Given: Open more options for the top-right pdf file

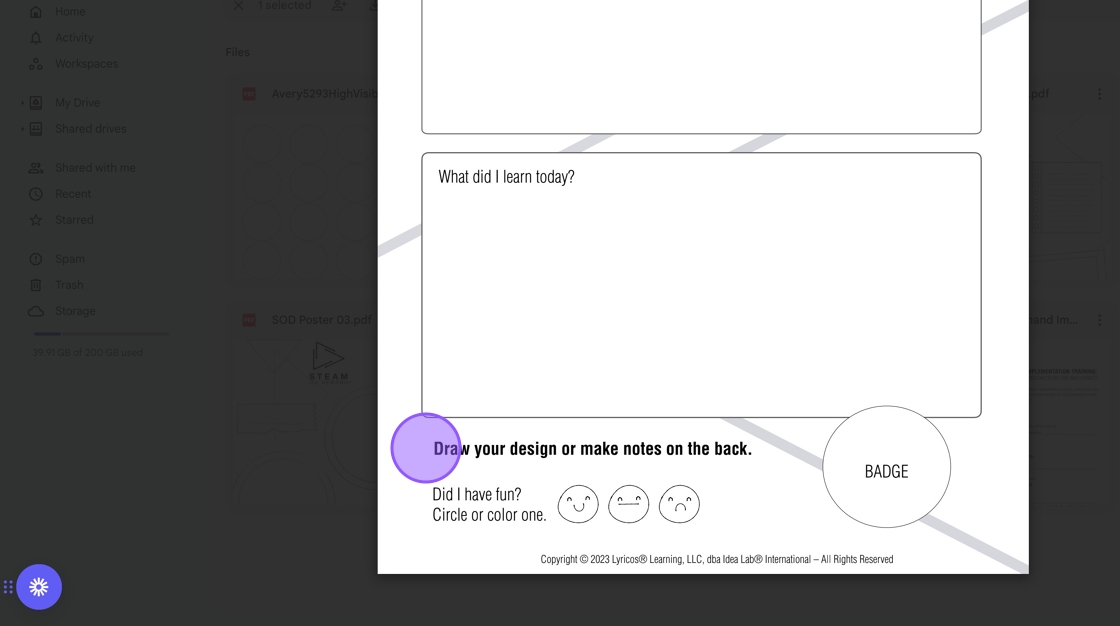Looking at the screenshot, I should pos(1099,94).
